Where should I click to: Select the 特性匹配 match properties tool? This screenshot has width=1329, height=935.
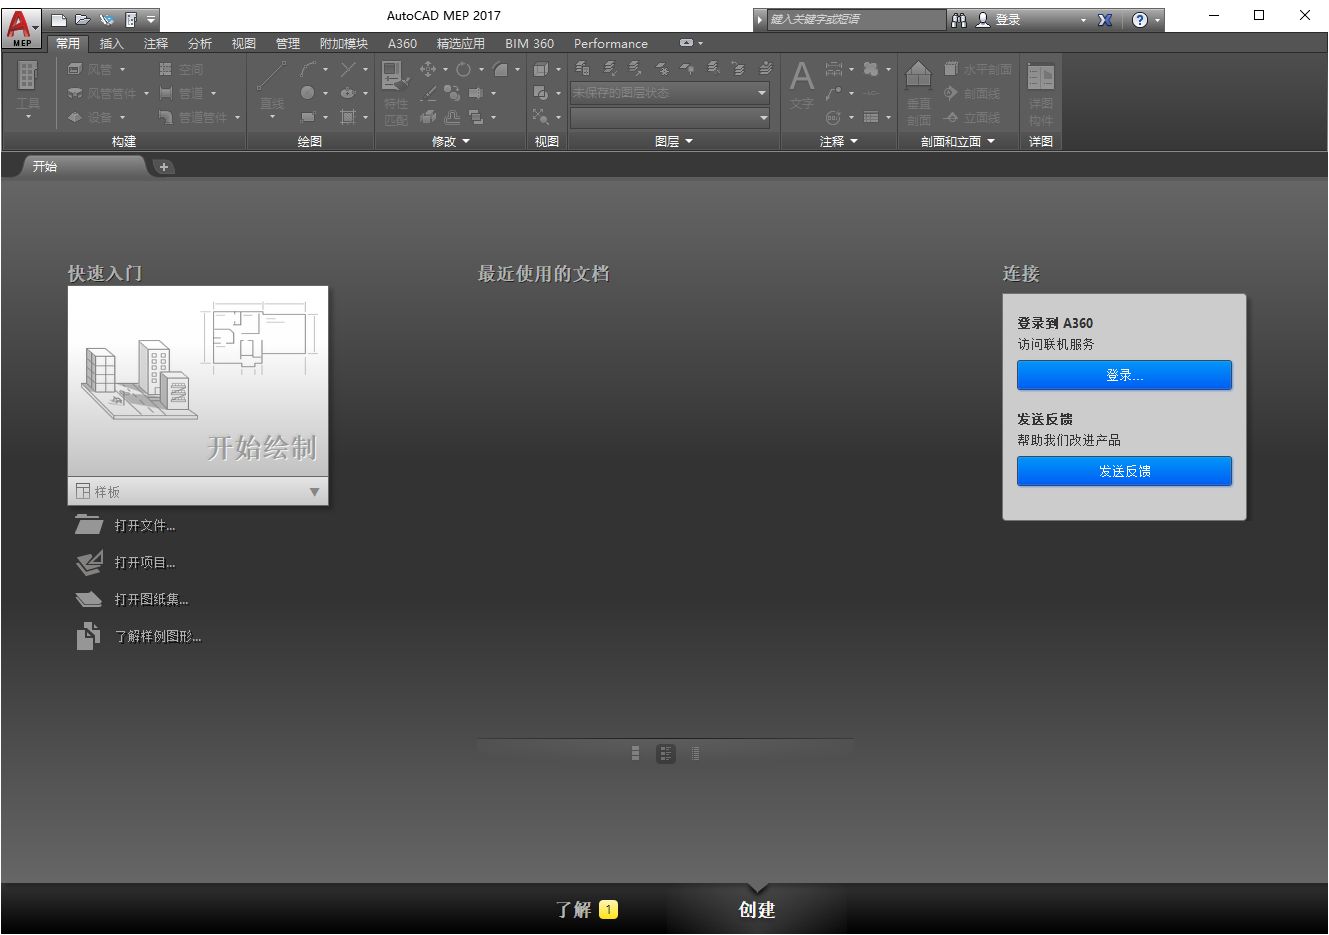[394, 92]
